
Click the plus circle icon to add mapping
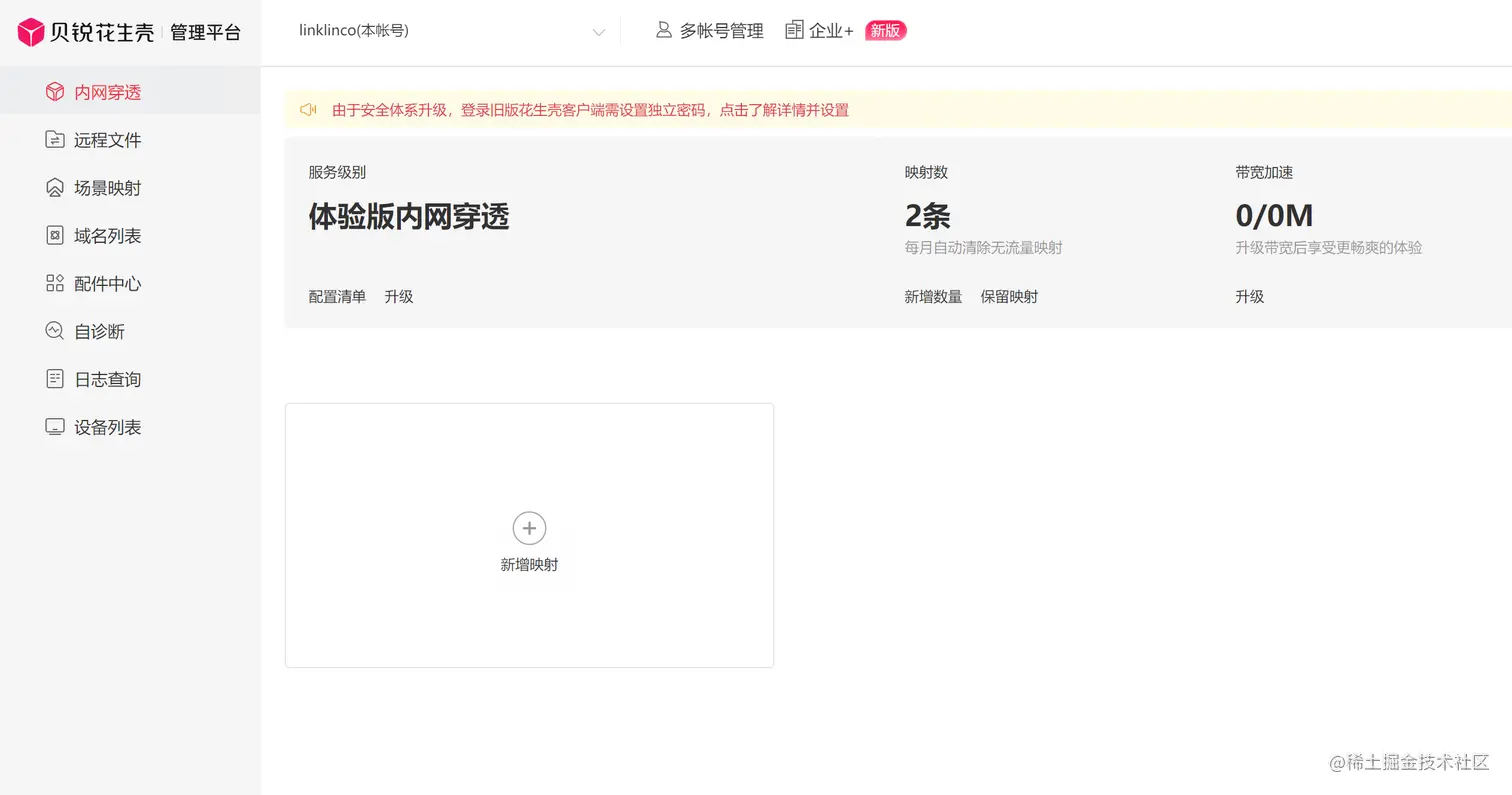point(529,528)
